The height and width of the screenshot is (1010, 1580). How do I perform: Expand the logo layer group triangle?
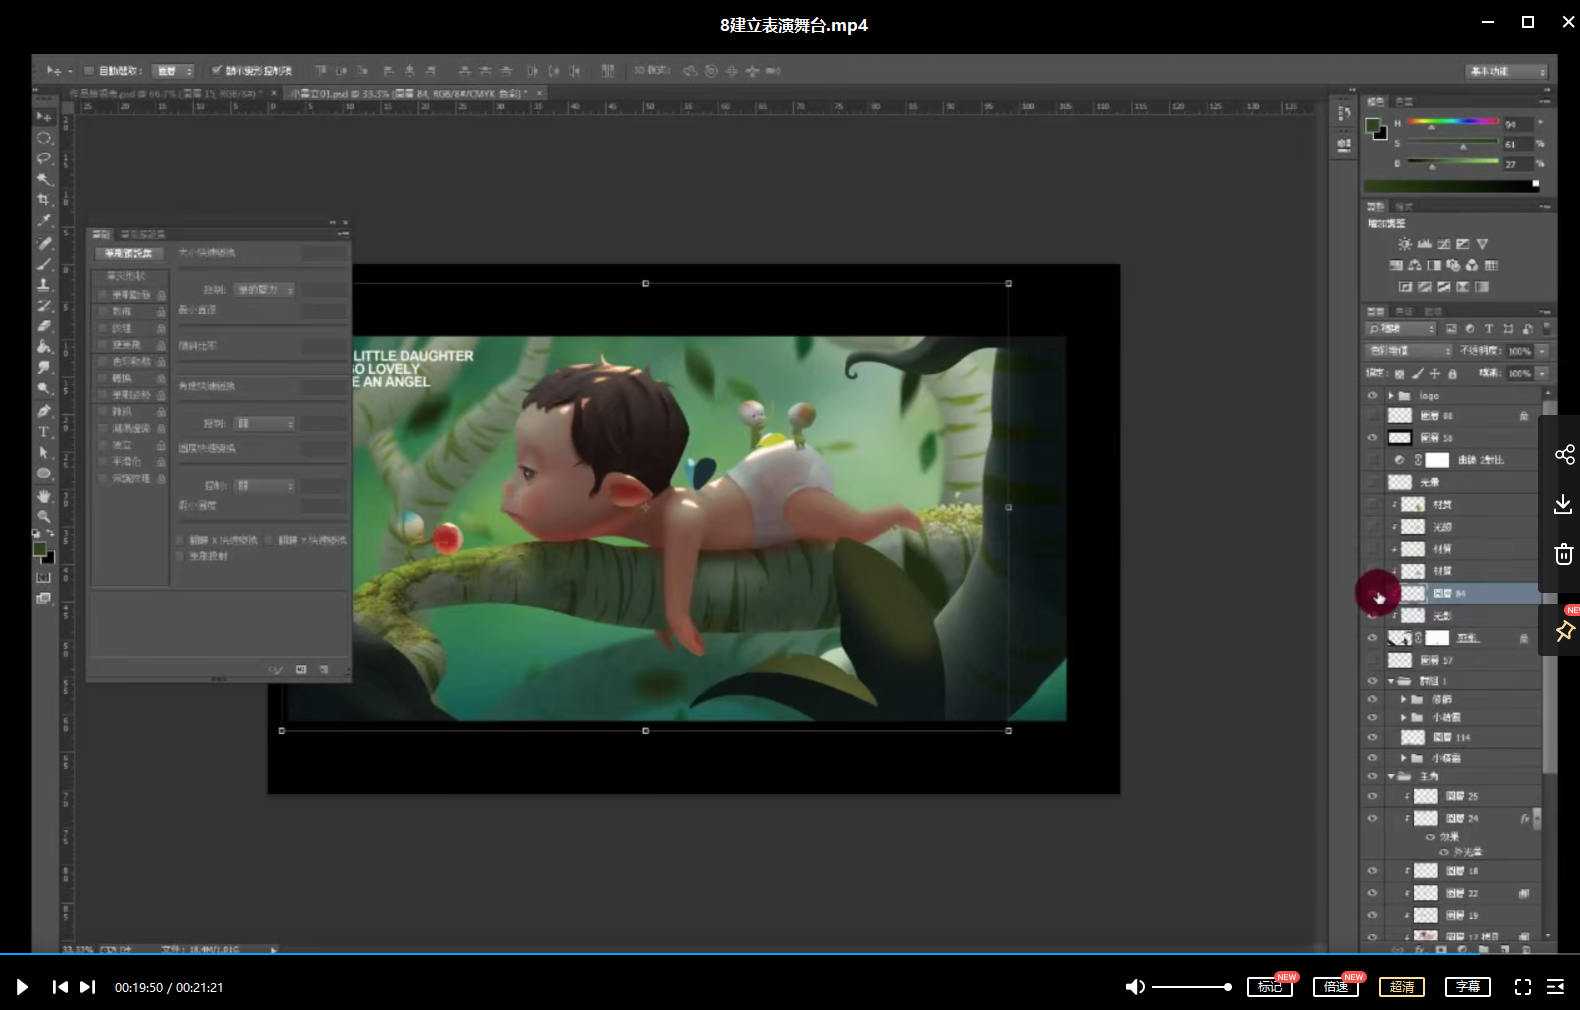click(1391, 396)
